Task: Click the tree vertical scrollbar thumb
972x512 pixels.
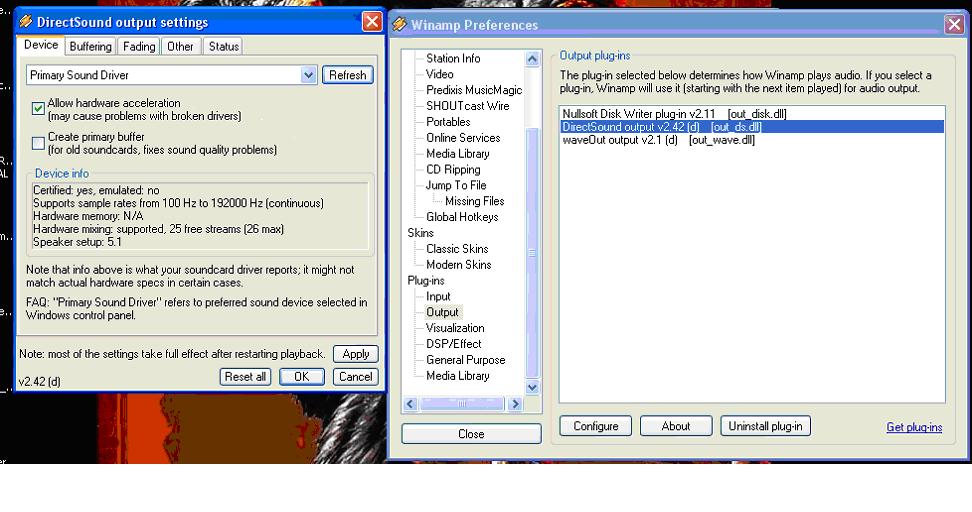Action: (x=532, y=253)
